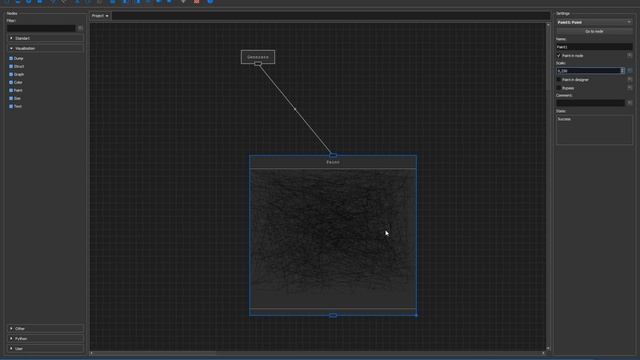Click the Paint node bottom output port

click(x=333, y=315)
